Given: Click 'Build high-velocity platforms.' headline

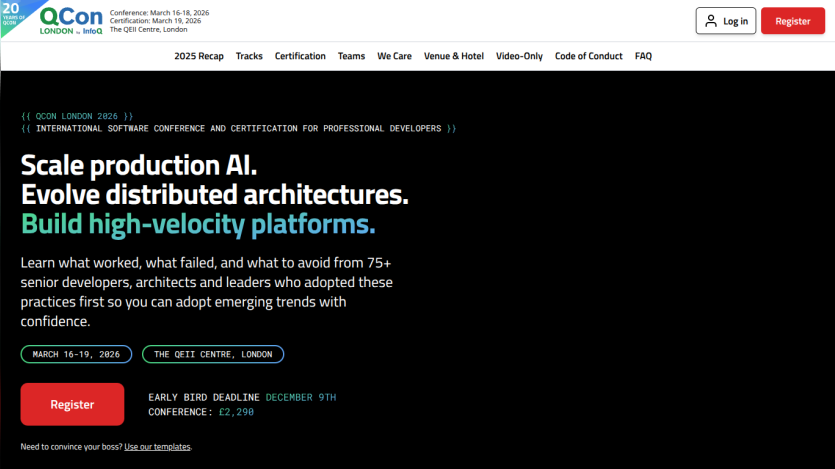Looking at the screenshot, I should tap(198, 224).
